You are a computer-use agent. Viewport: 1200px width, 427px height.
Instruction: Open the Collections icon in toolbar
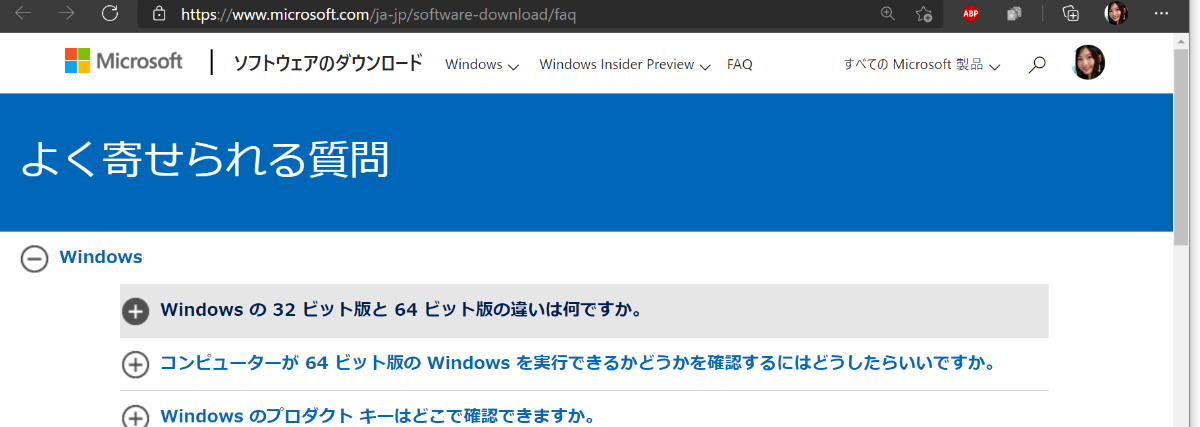click(x=1071, y=14)
